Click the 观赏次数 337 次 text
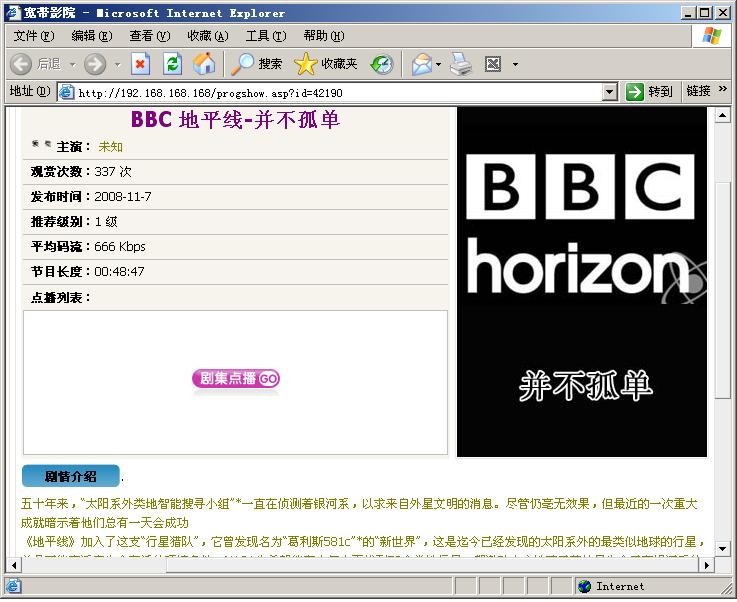Viewport: 737px width, 602px height. click(81, 172)
